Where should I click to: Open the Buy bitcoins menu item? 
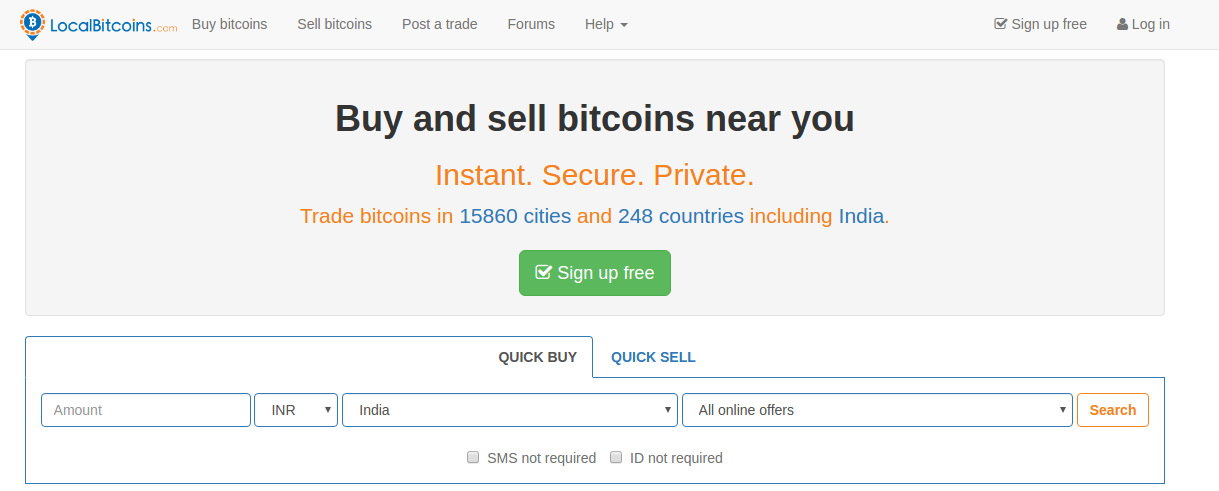pos(230,24)
